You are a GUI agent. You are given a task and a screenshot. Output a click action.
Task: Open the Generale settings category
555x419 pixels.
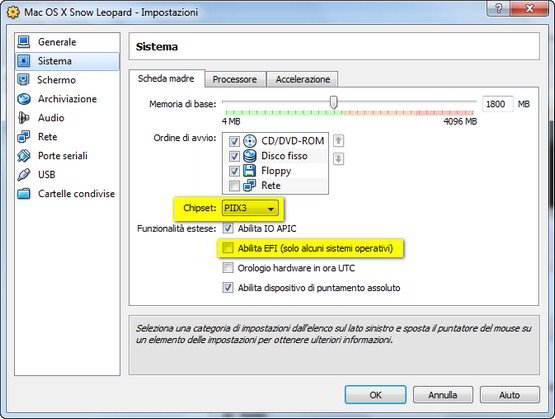click(67, 42)
